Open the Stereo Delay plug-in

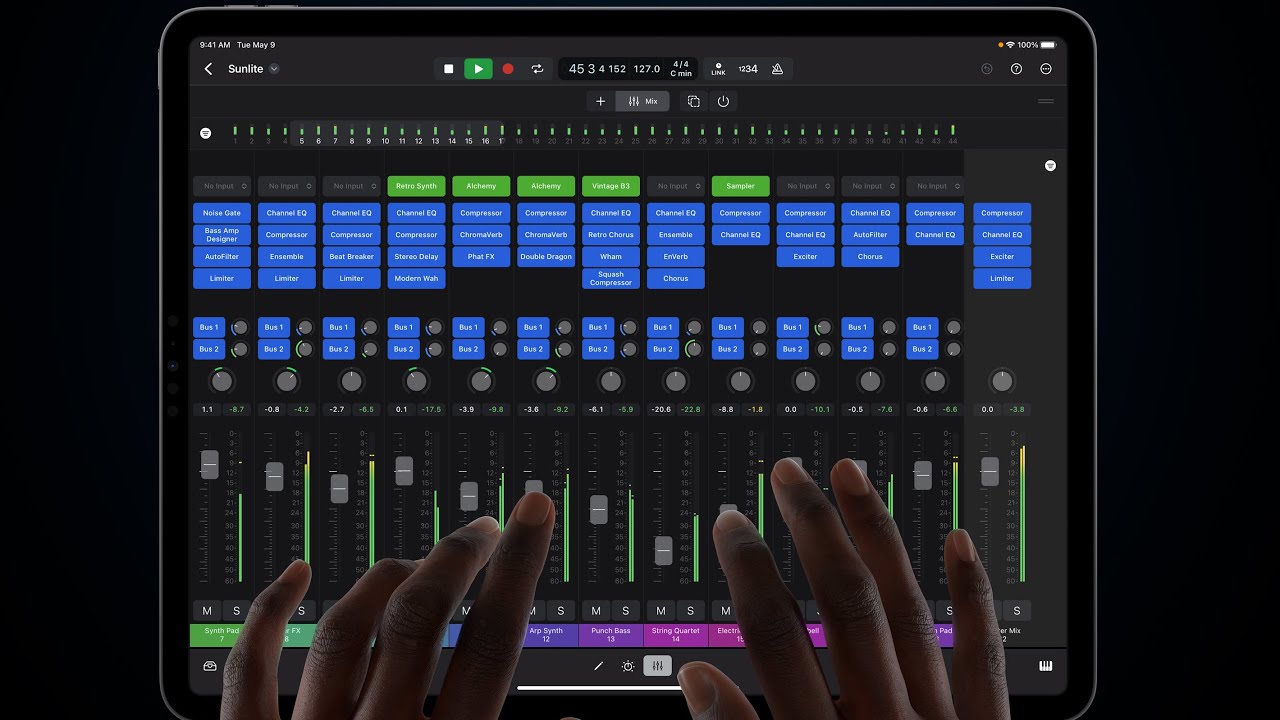point(416,257)
